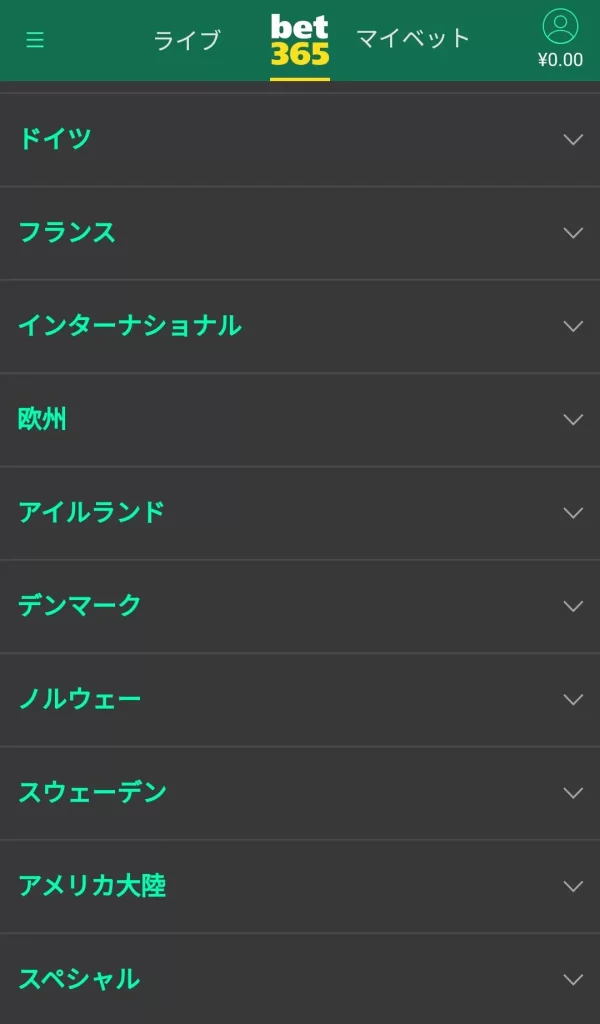The image size is (600, 1024).
Task: Open the アメリカ大陸 category label
Action: pyautogui.click(x=92, y=886)
